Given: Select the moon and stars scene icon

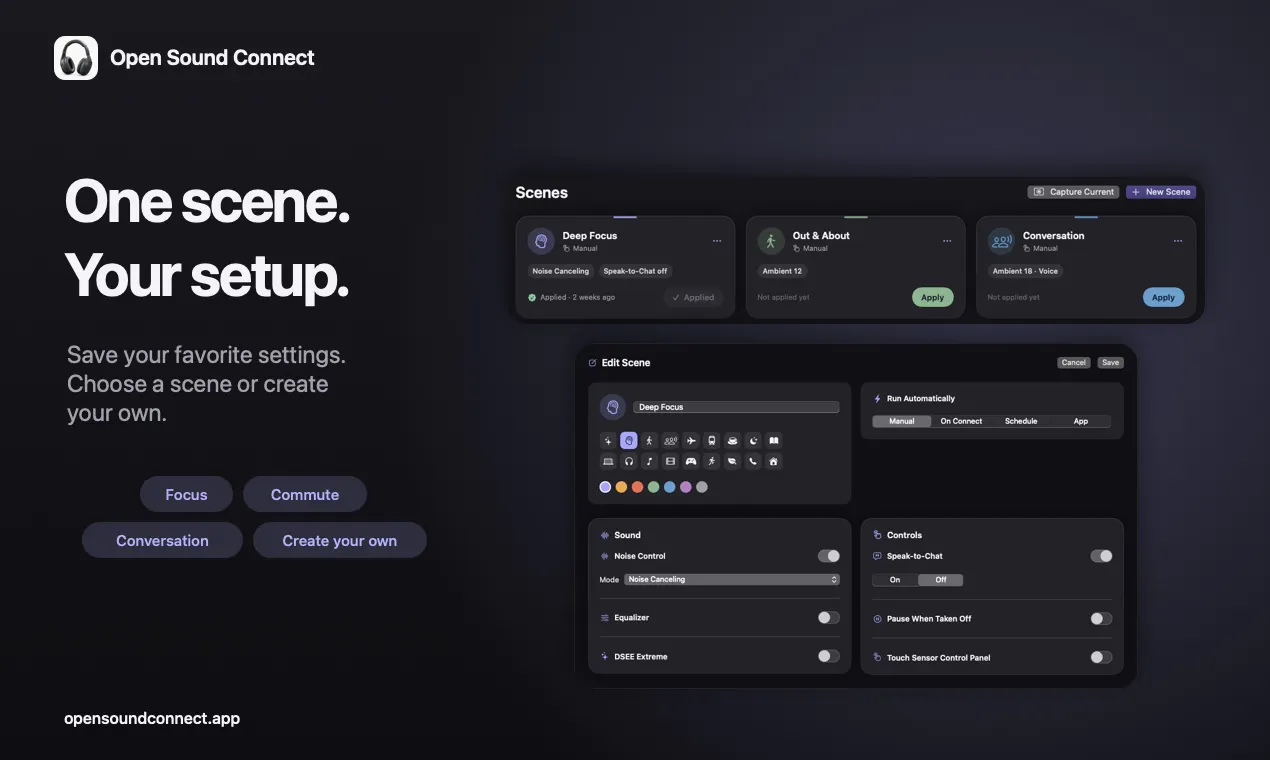Looking at the screenshot, I should [753, 440].
